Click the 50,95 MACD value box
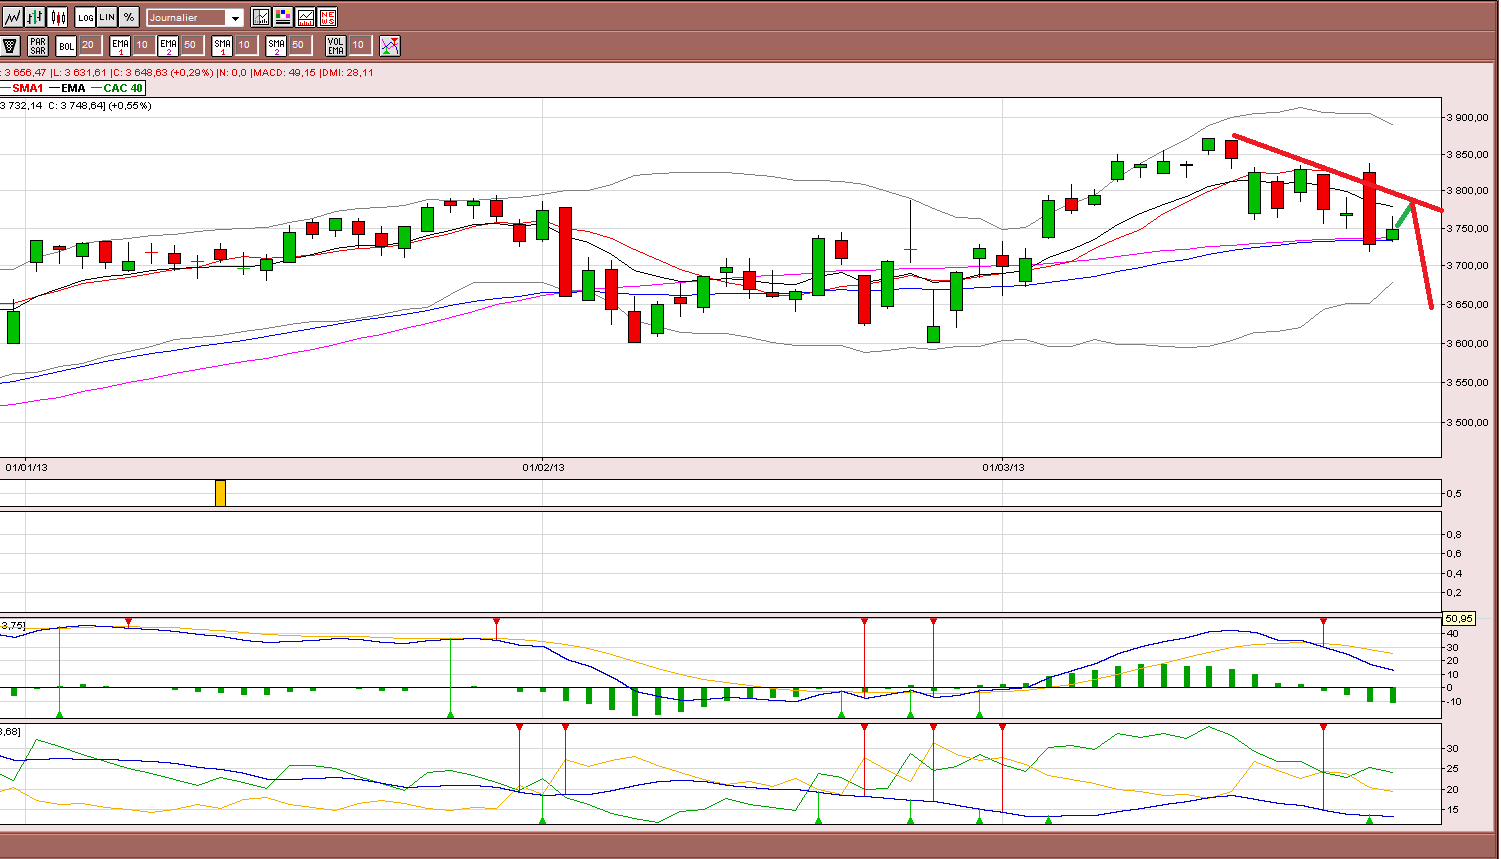The height and width of the screenshot is (859, 1501). [x=1459, y=619]
